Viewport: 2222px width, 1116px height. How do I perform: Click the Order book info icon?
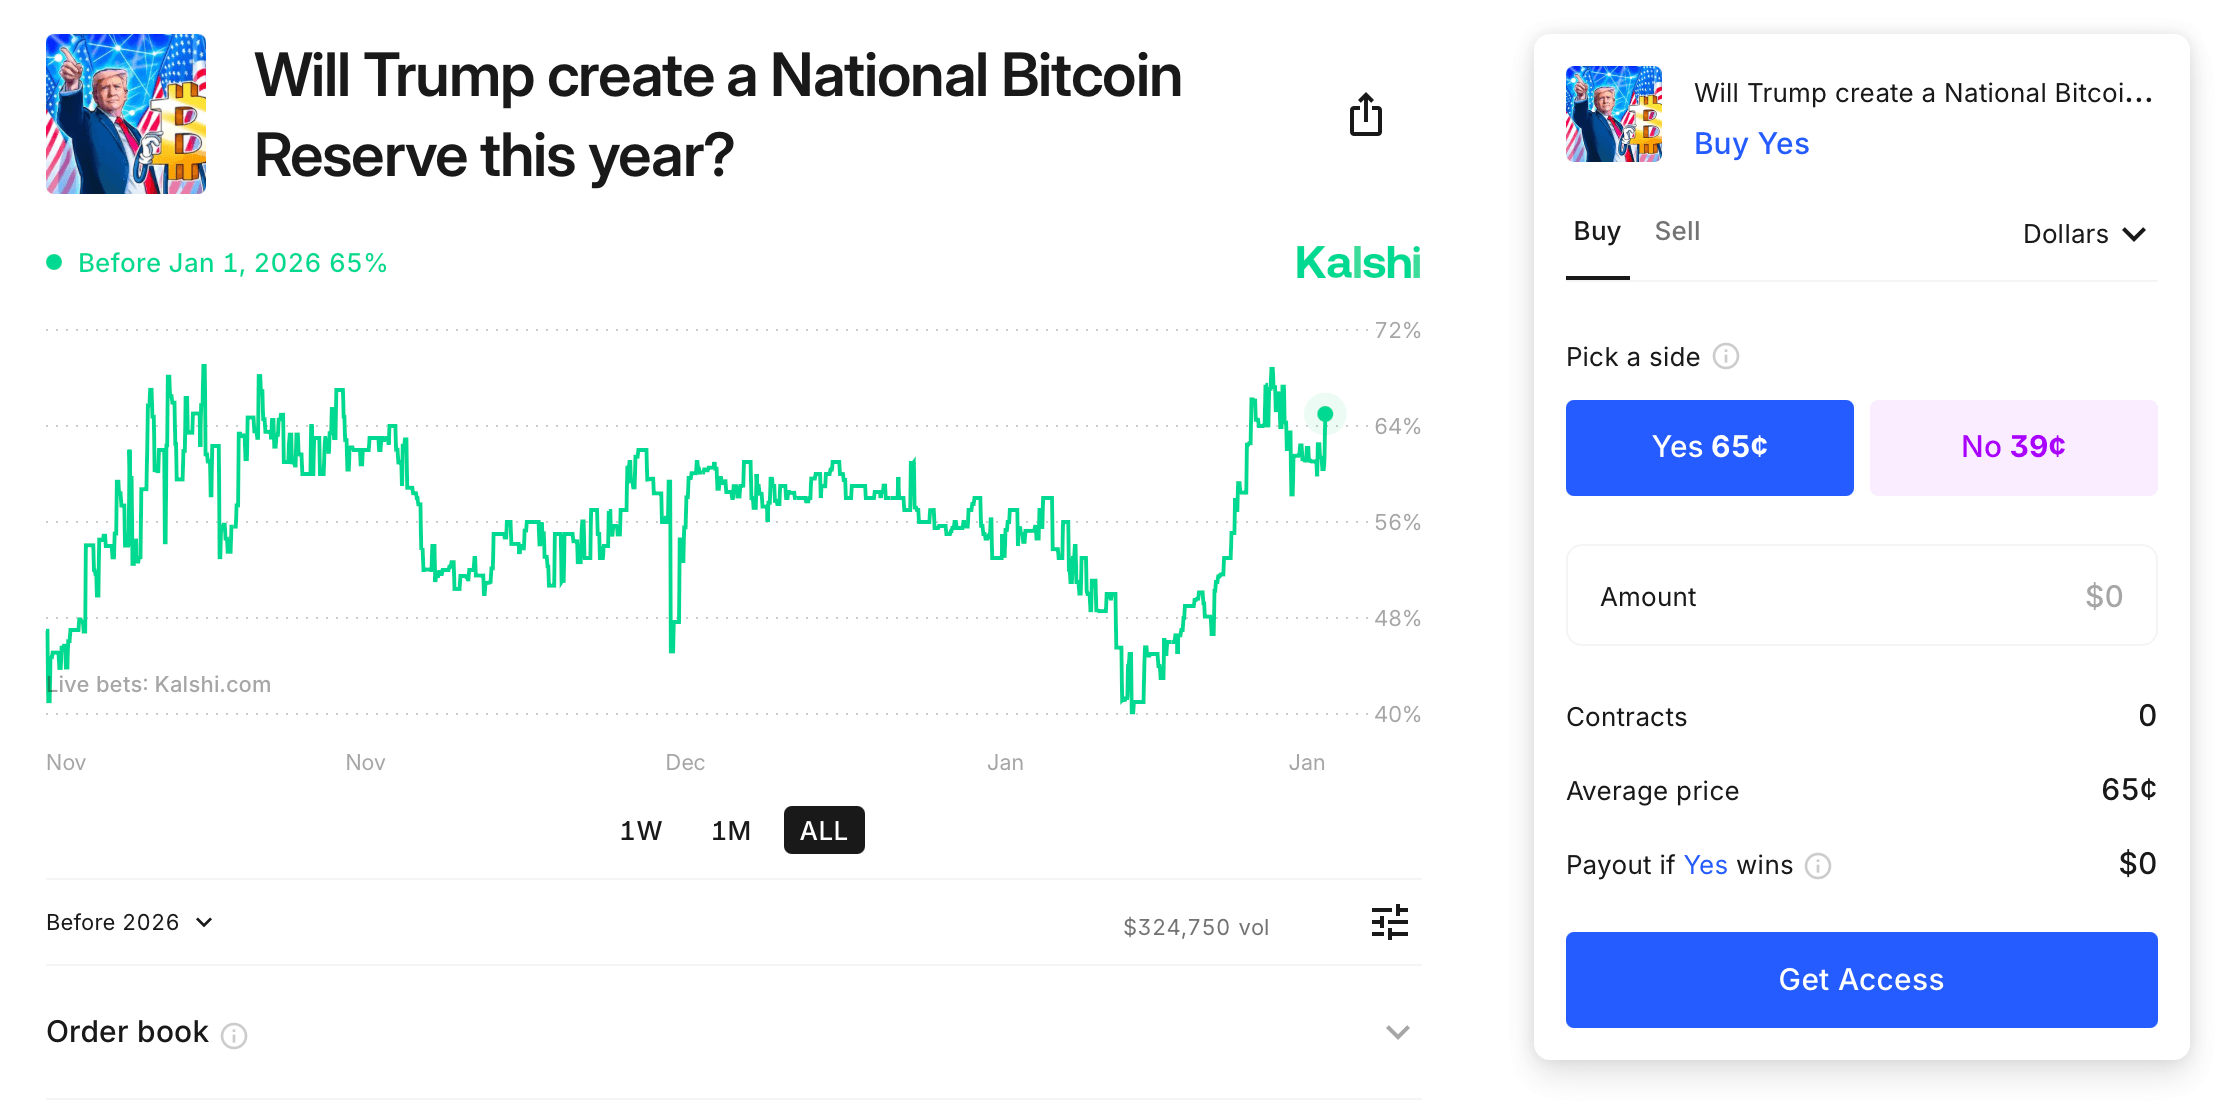click(234, 1036)
